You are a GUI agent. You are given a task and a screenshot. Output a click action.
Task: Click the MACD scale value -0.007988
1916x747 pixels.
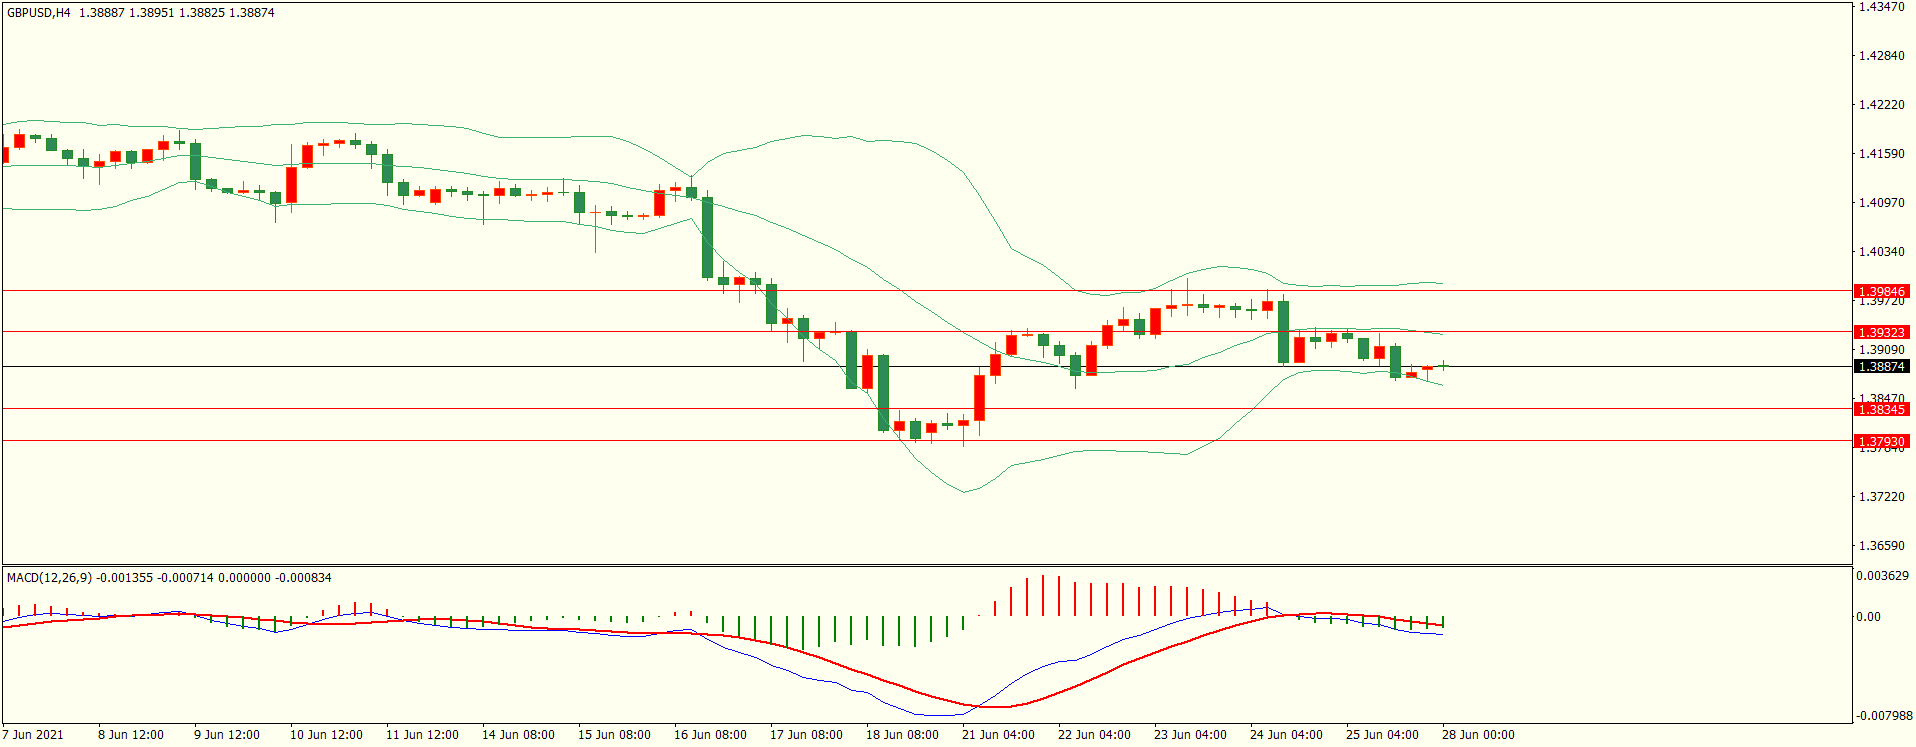click(x=1883, y=716)
